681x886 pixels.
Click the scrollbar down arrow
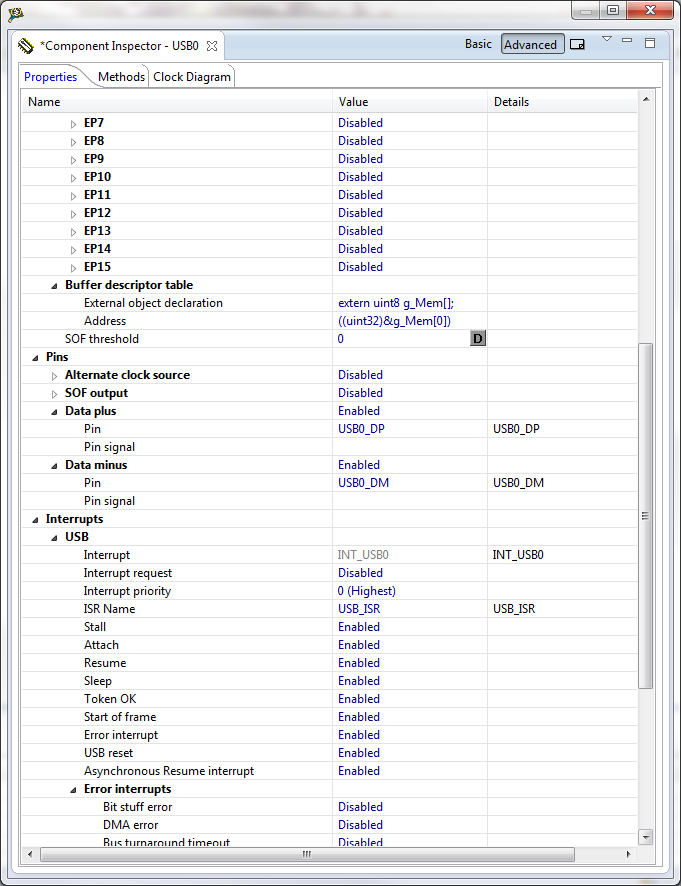click(x=645, y=838)
